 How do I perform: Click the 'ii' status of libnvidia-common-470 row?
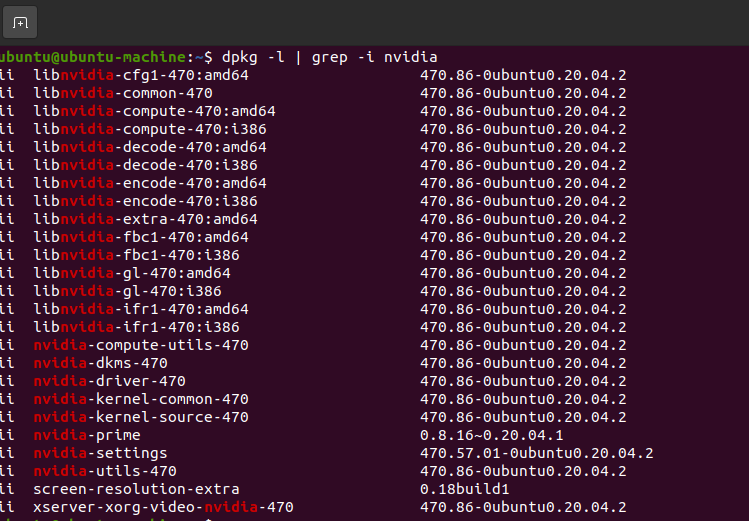pos(7,93)
